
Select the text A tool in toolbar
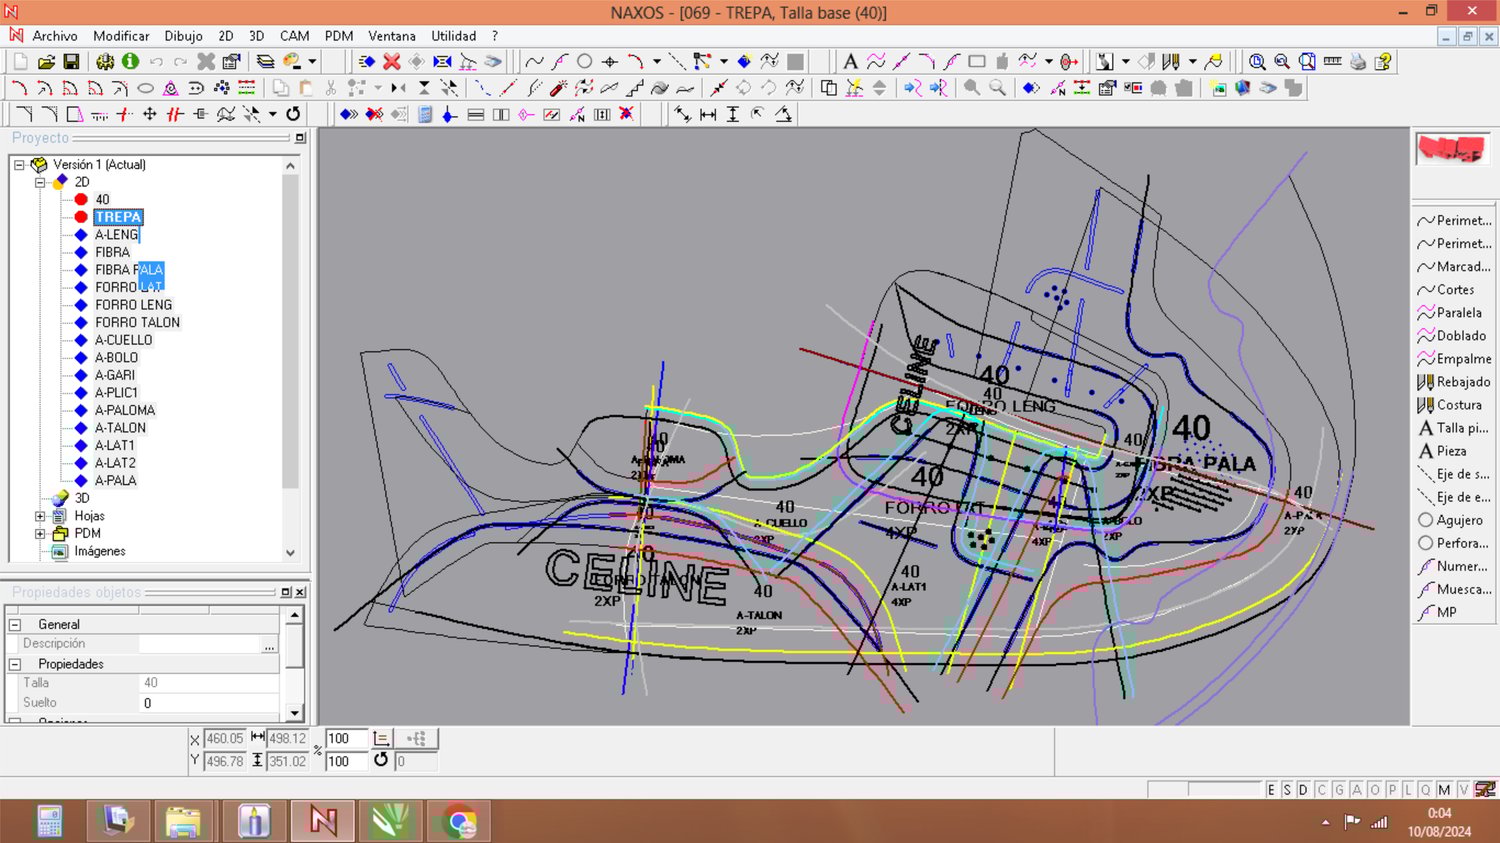850,62
